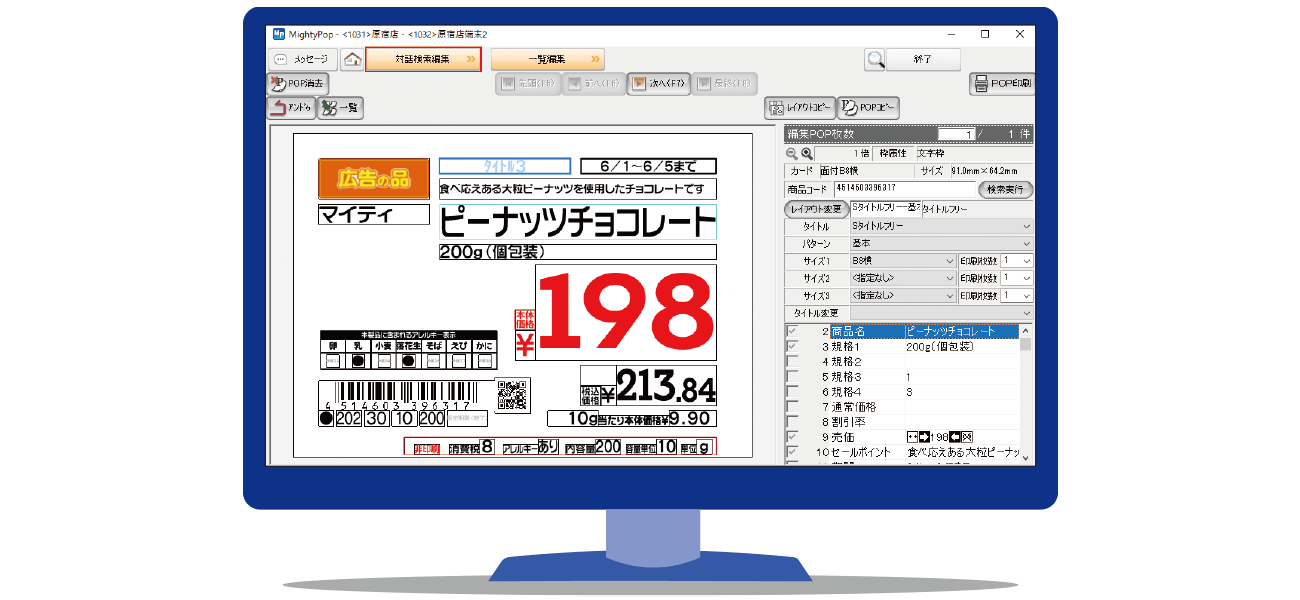
Task: Disable the 売価 field checkbox
Action: click(792, 435)
